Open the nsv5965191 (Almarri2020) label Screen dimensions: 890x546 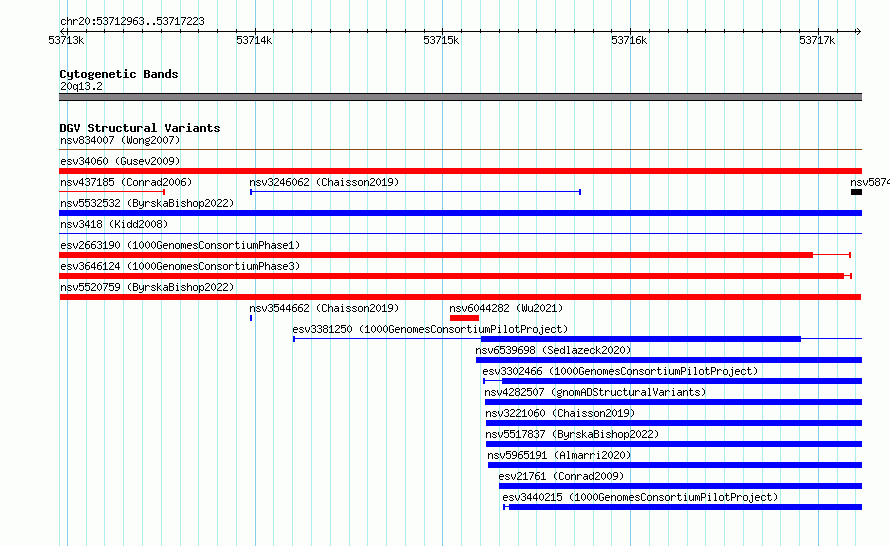[559, 455]
